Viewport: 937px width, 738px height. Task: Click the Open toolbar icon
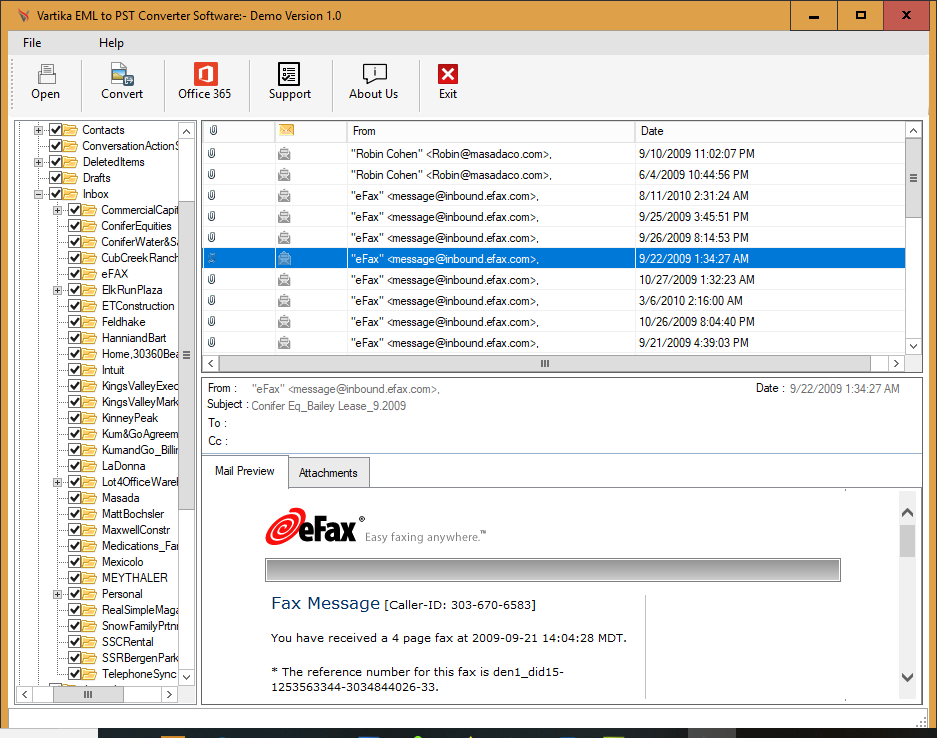pyautogui.click(x=46, y=74)
